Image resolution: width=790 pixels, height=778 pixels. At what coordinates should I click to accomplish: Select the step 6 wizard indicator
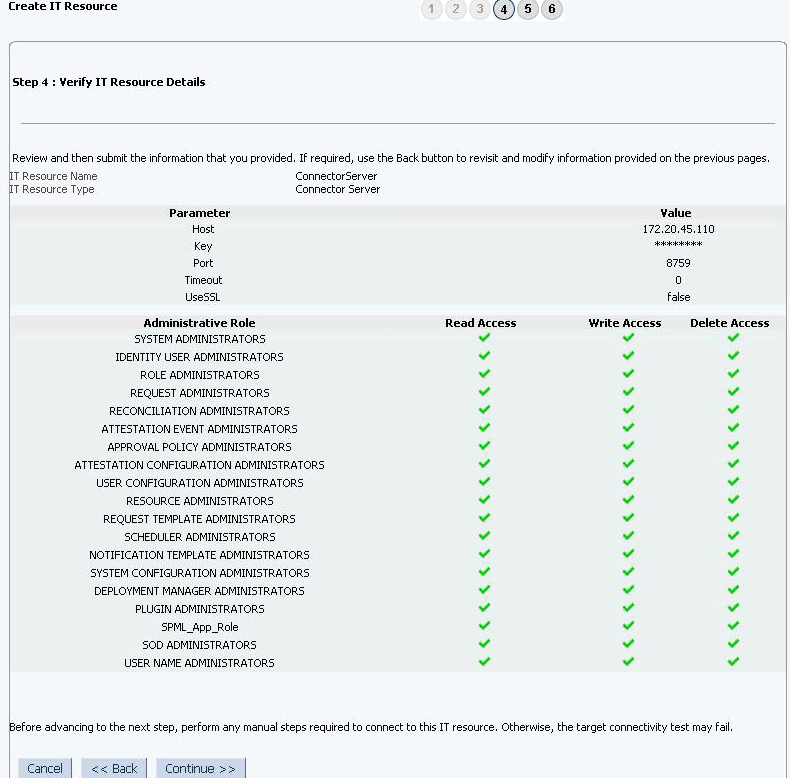coord(552,9)
